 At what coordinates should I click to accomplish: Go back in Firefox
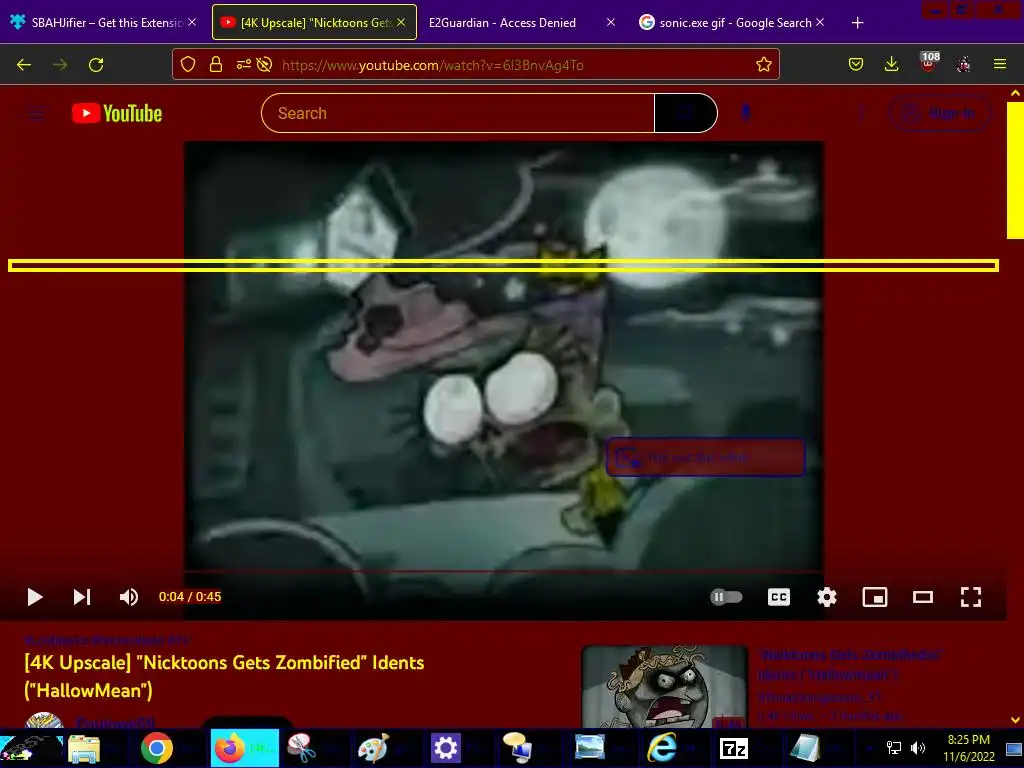pos(24,65)
